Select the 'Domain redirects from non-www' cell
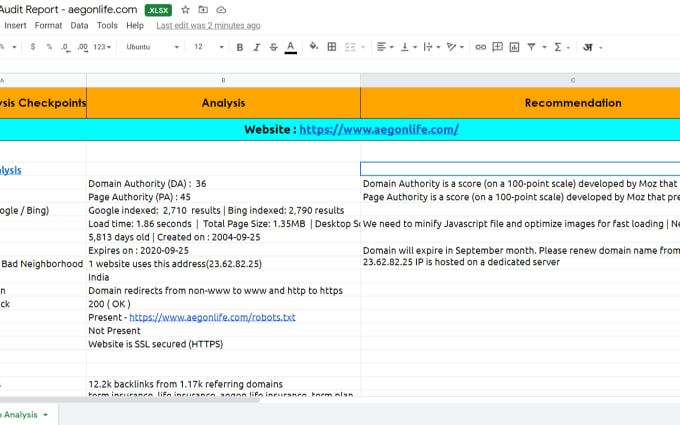Screen dimensions: 680x425 (x=223, y=291)
